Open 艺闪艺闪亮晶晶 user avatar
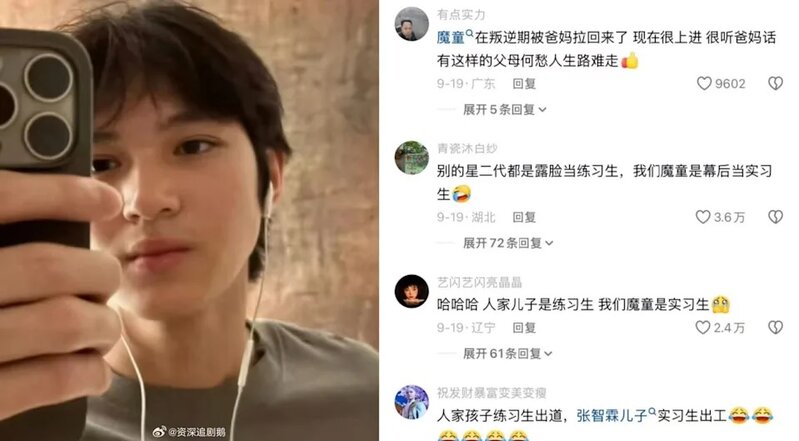Screen dimensions: 799x441 tap(412, 291)
